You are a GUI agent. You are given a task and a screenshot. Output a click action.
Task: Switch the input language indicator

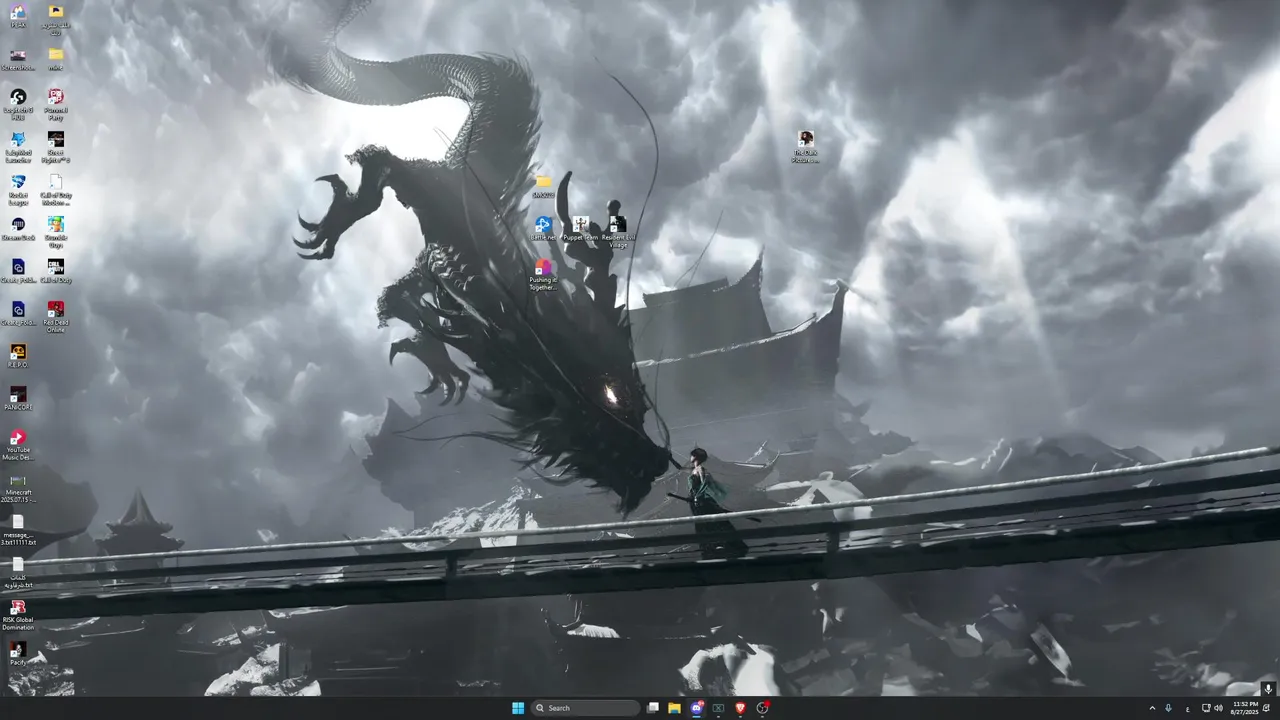[1188, 708]
